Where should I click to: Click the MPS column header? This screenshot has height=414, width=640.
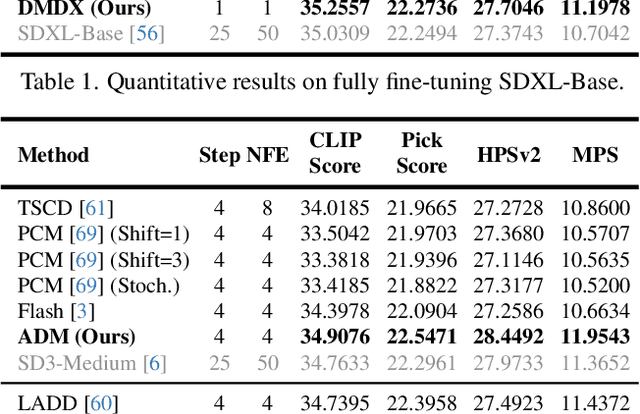click(x=595, y=155)
